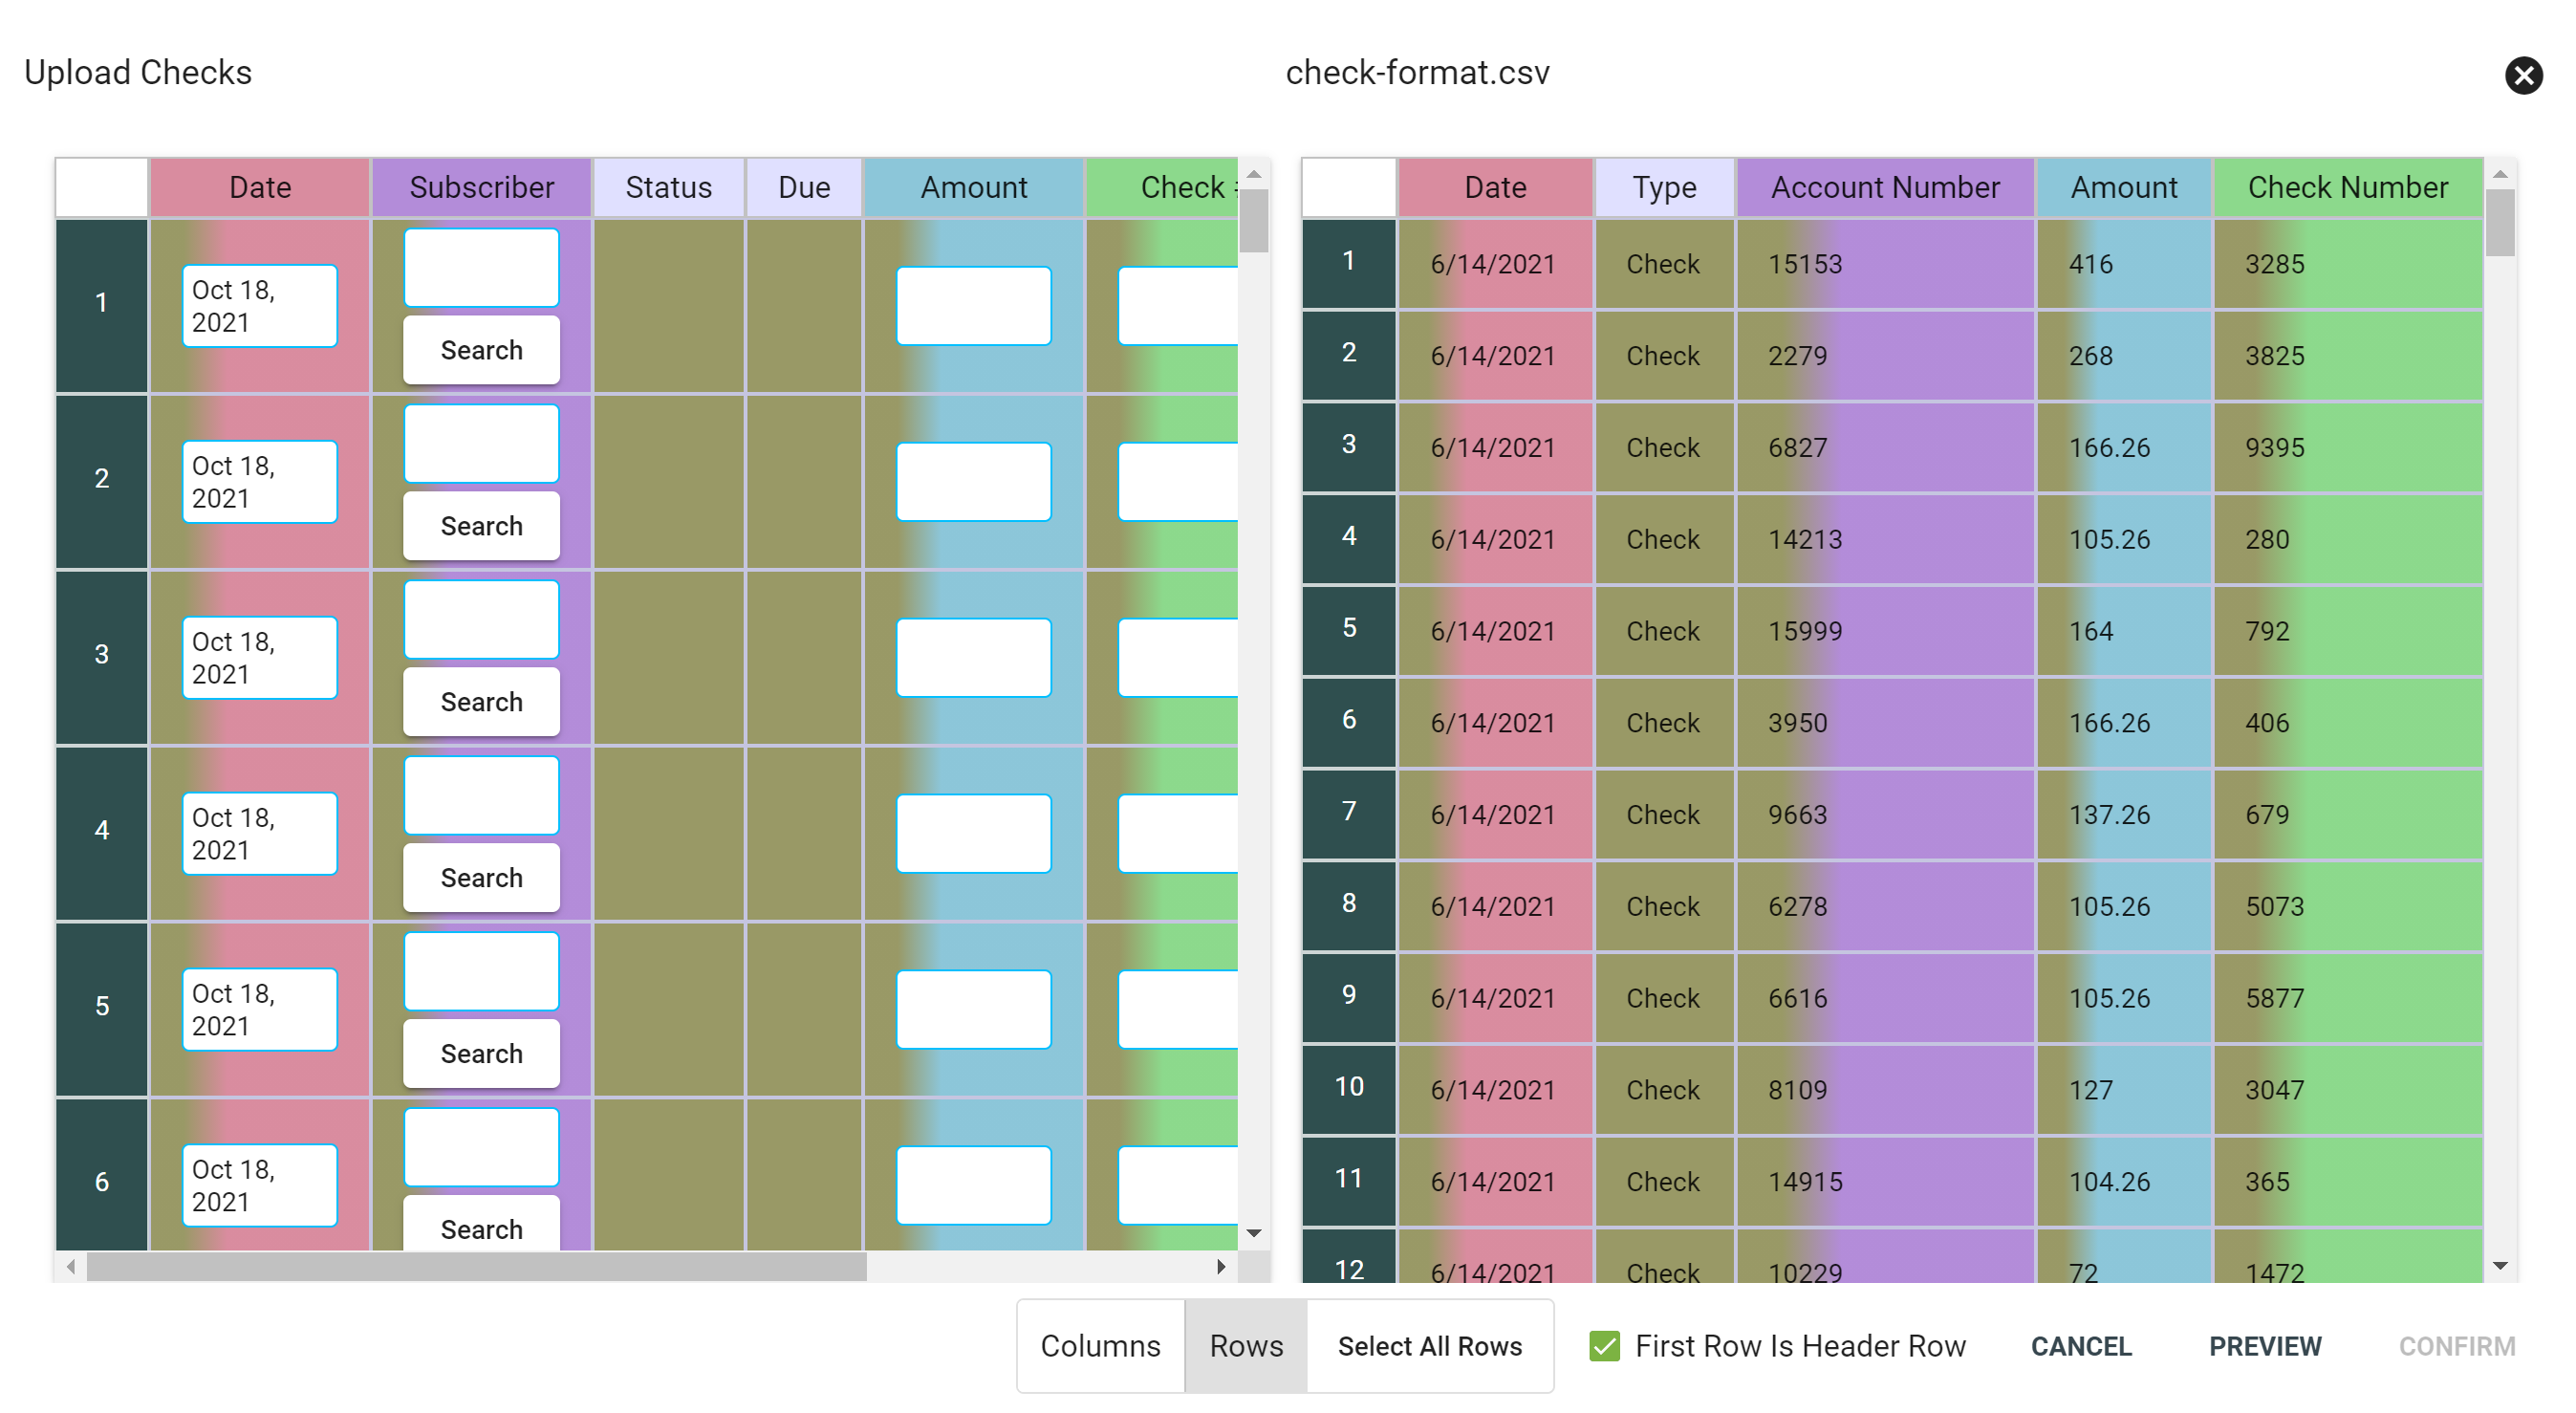Click subscriber input in left row 4
2576x1413 pixels.
481,795
